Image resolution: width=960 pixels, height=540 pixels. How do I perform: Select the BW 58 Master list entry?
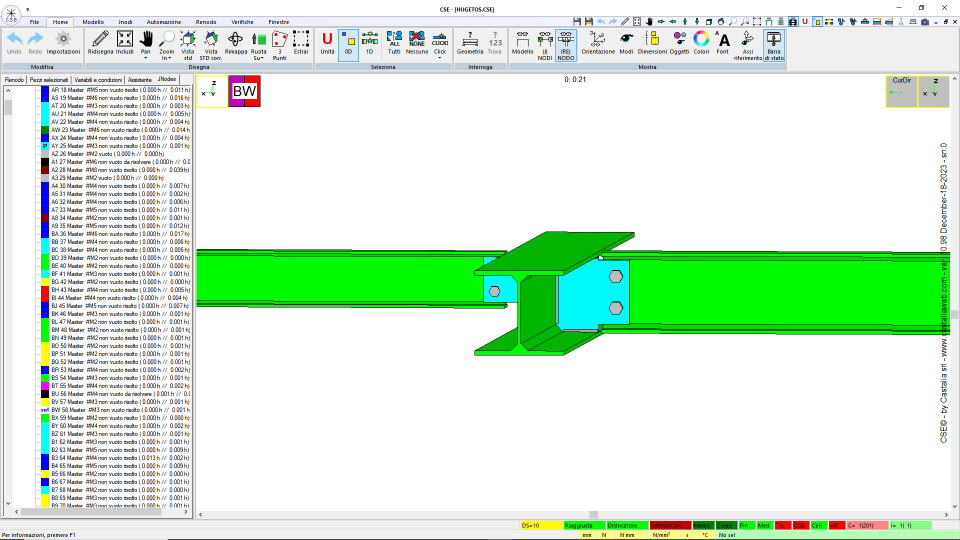click(x=114, y=410)
